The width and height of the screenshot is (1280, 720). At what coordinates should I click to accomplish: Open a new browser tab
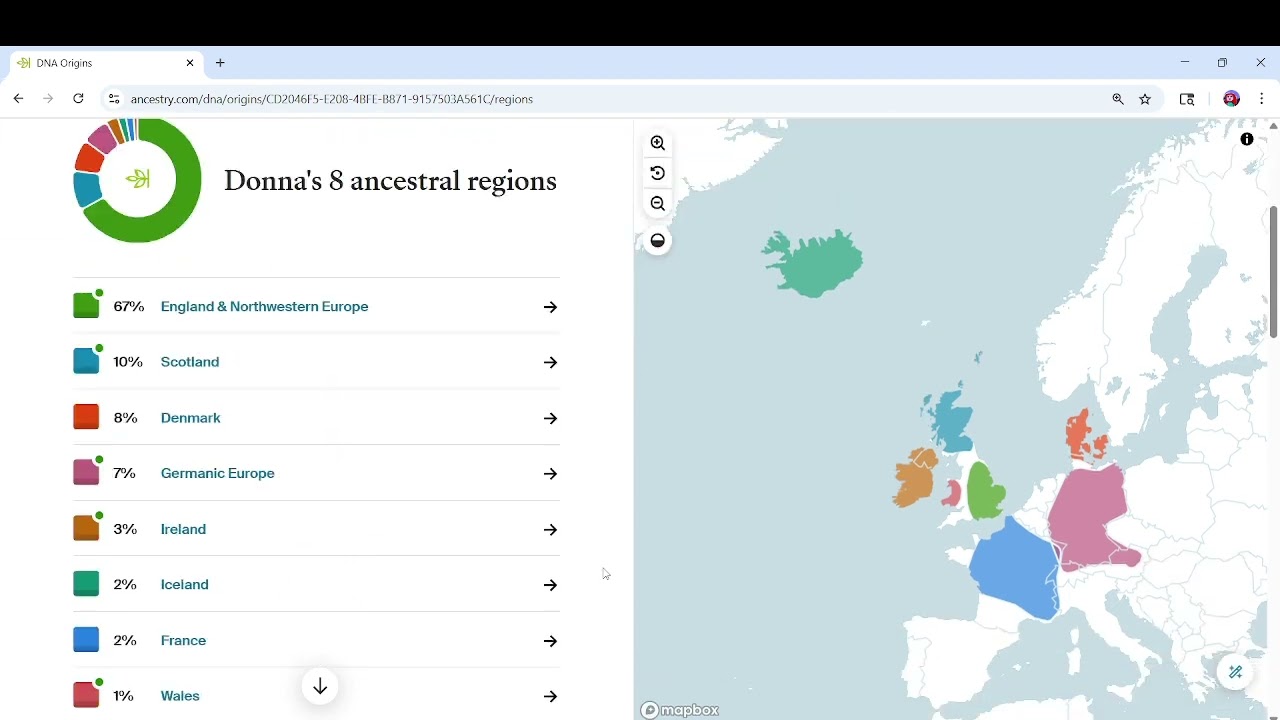220,63
